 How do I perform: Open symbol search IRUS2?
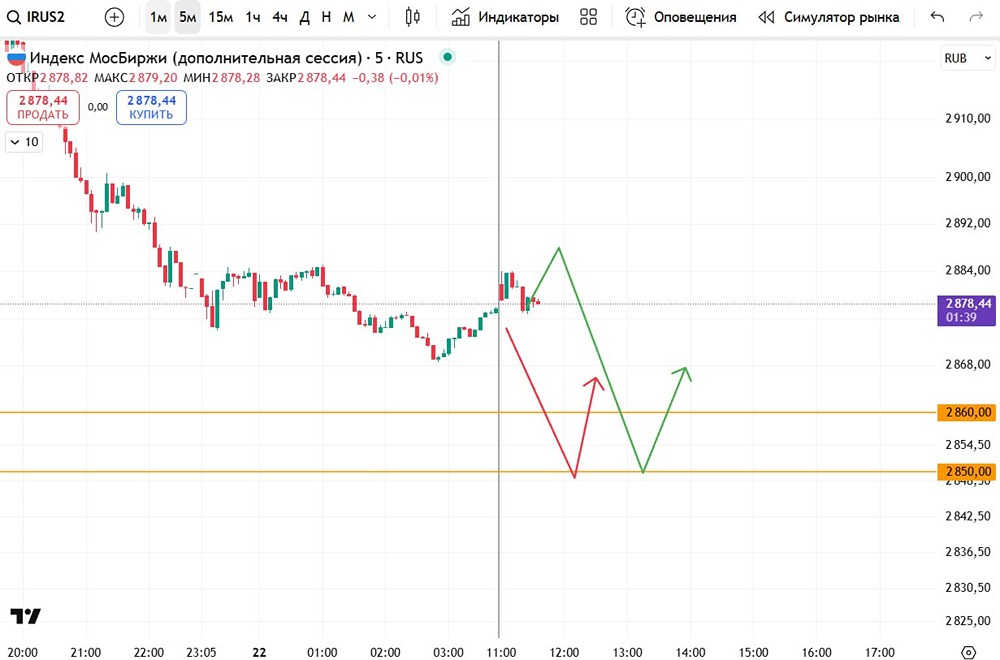pos(36,17)
